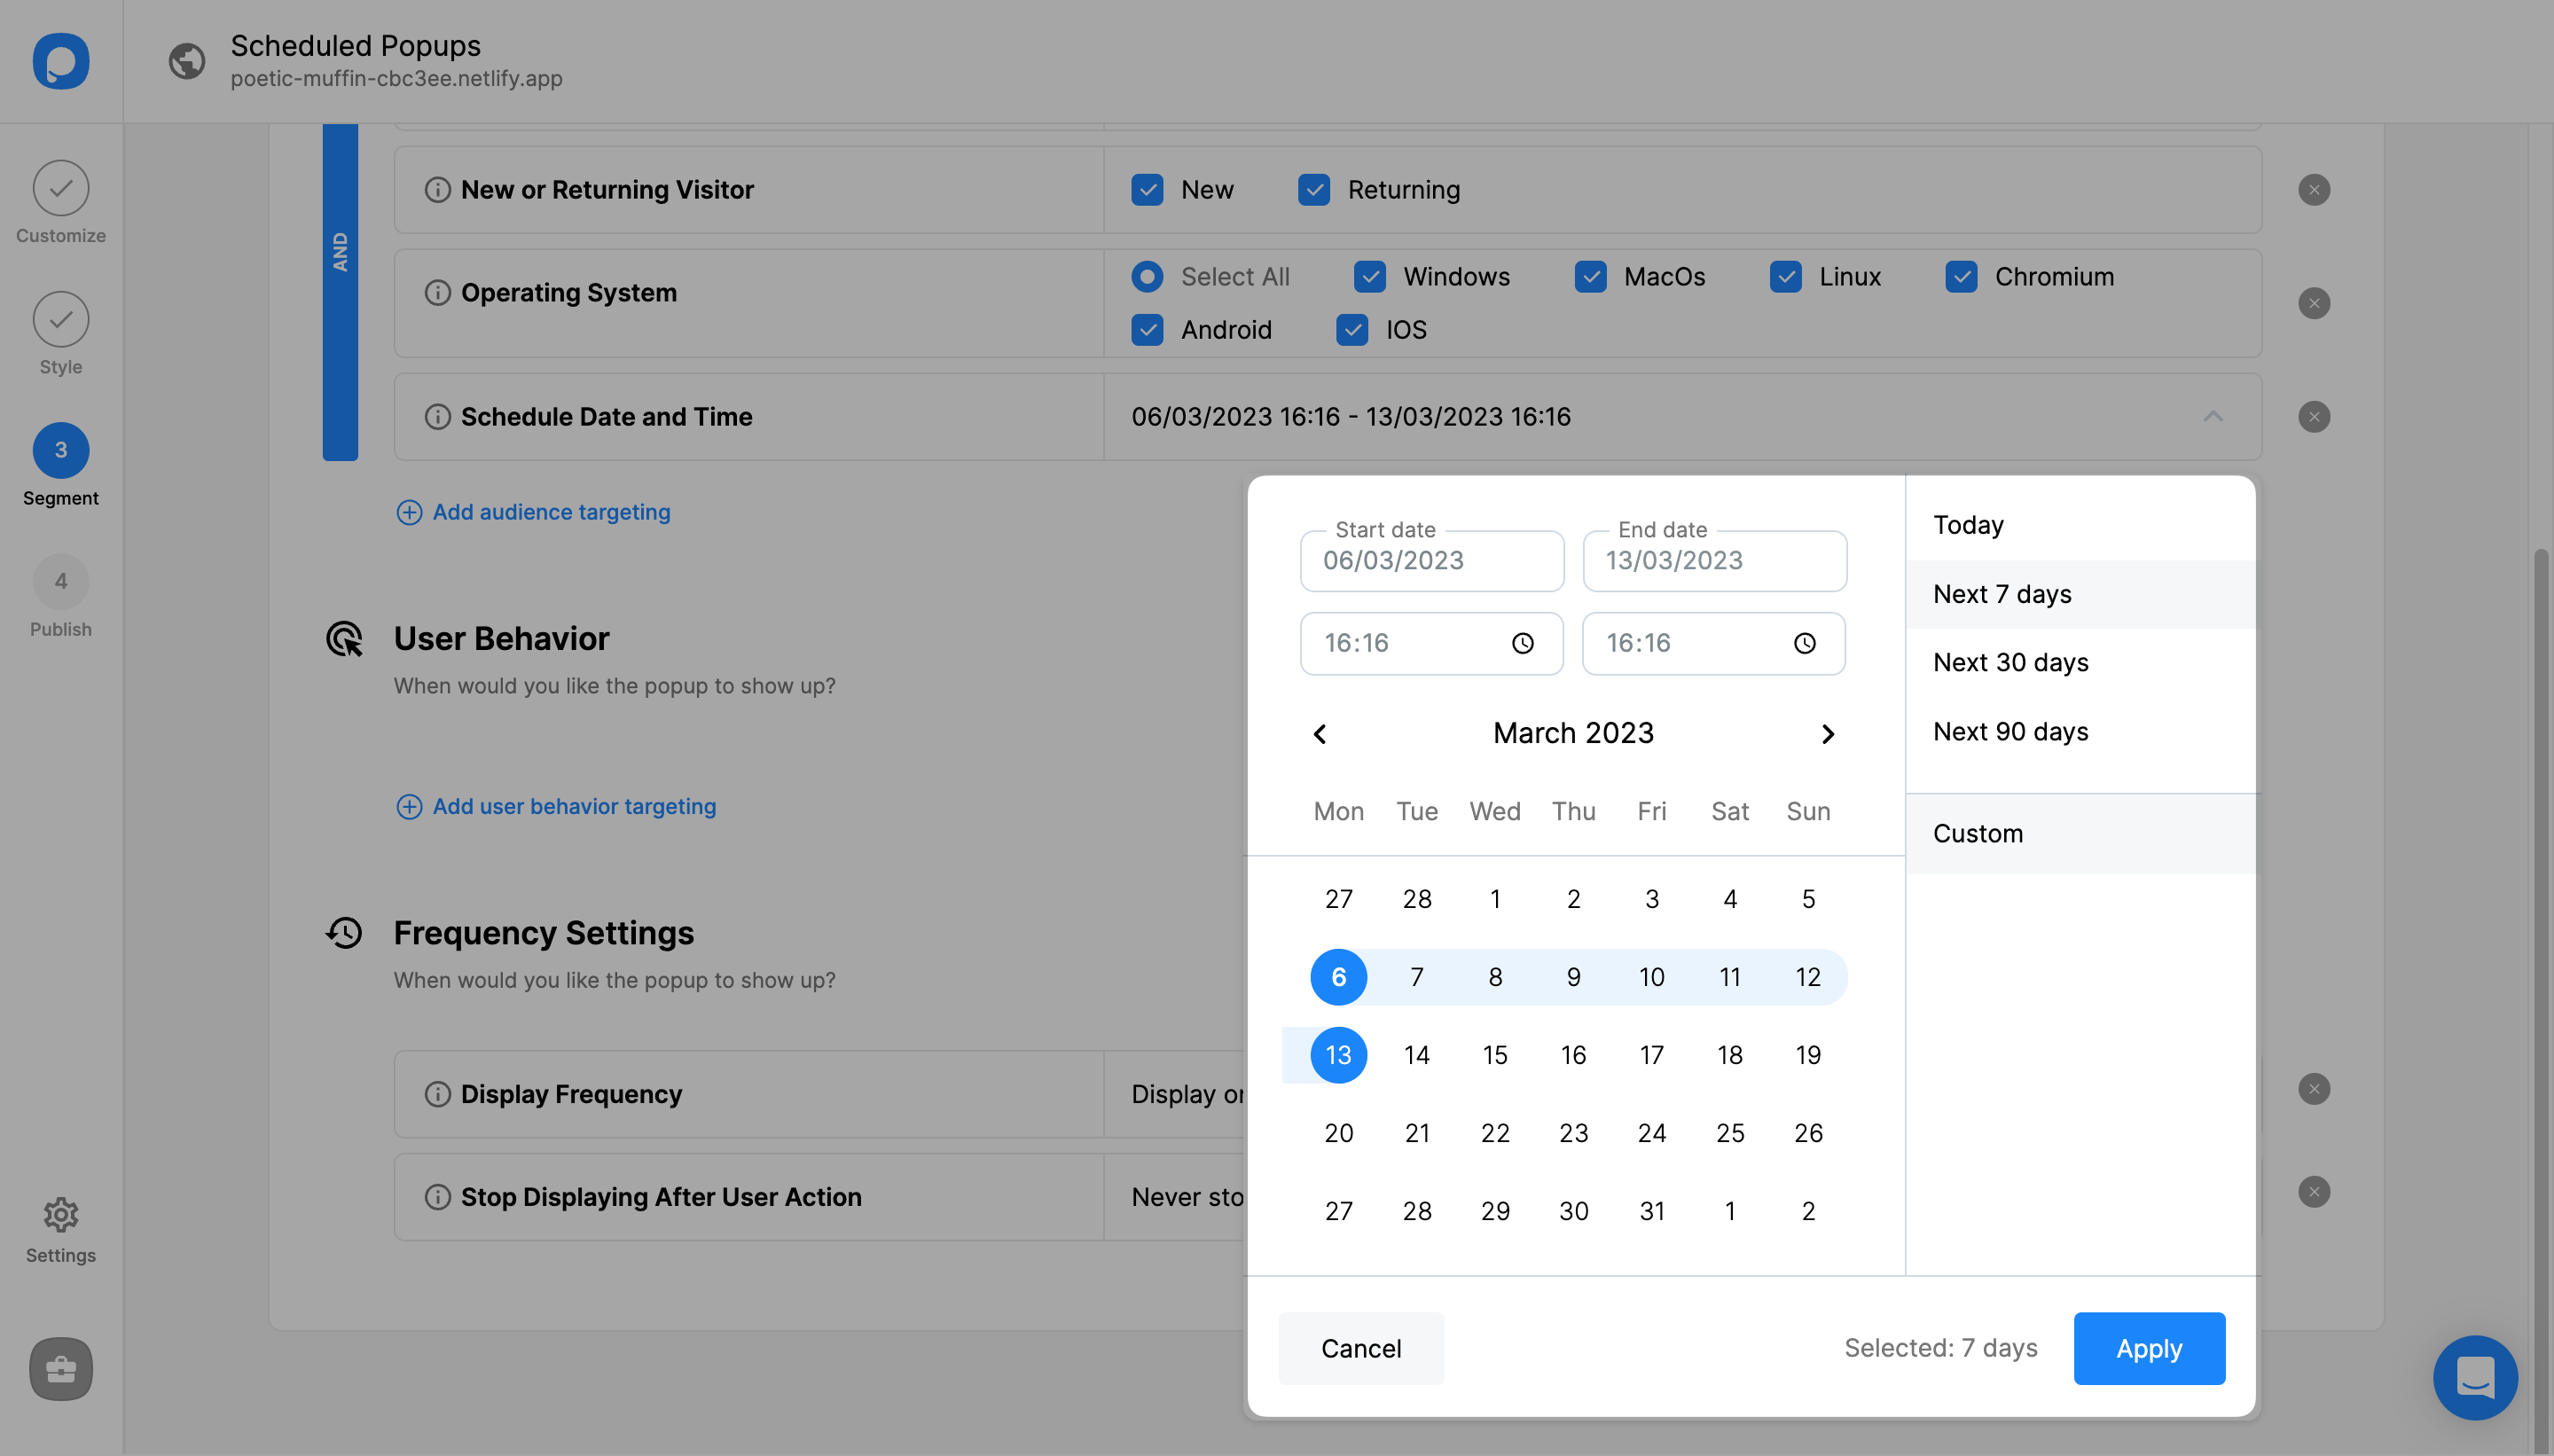Screen dimensions: 2554x1456
Task: Click the globe icon next to the site URL
Action: 186,61
